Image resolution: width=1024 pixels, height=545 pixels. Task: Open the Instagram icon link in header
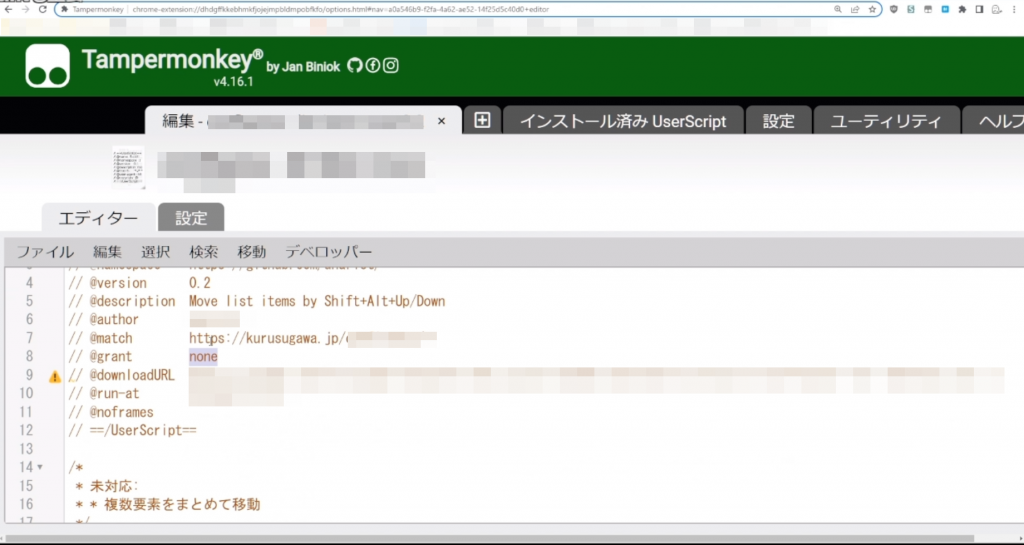click(x=391, y=65)
